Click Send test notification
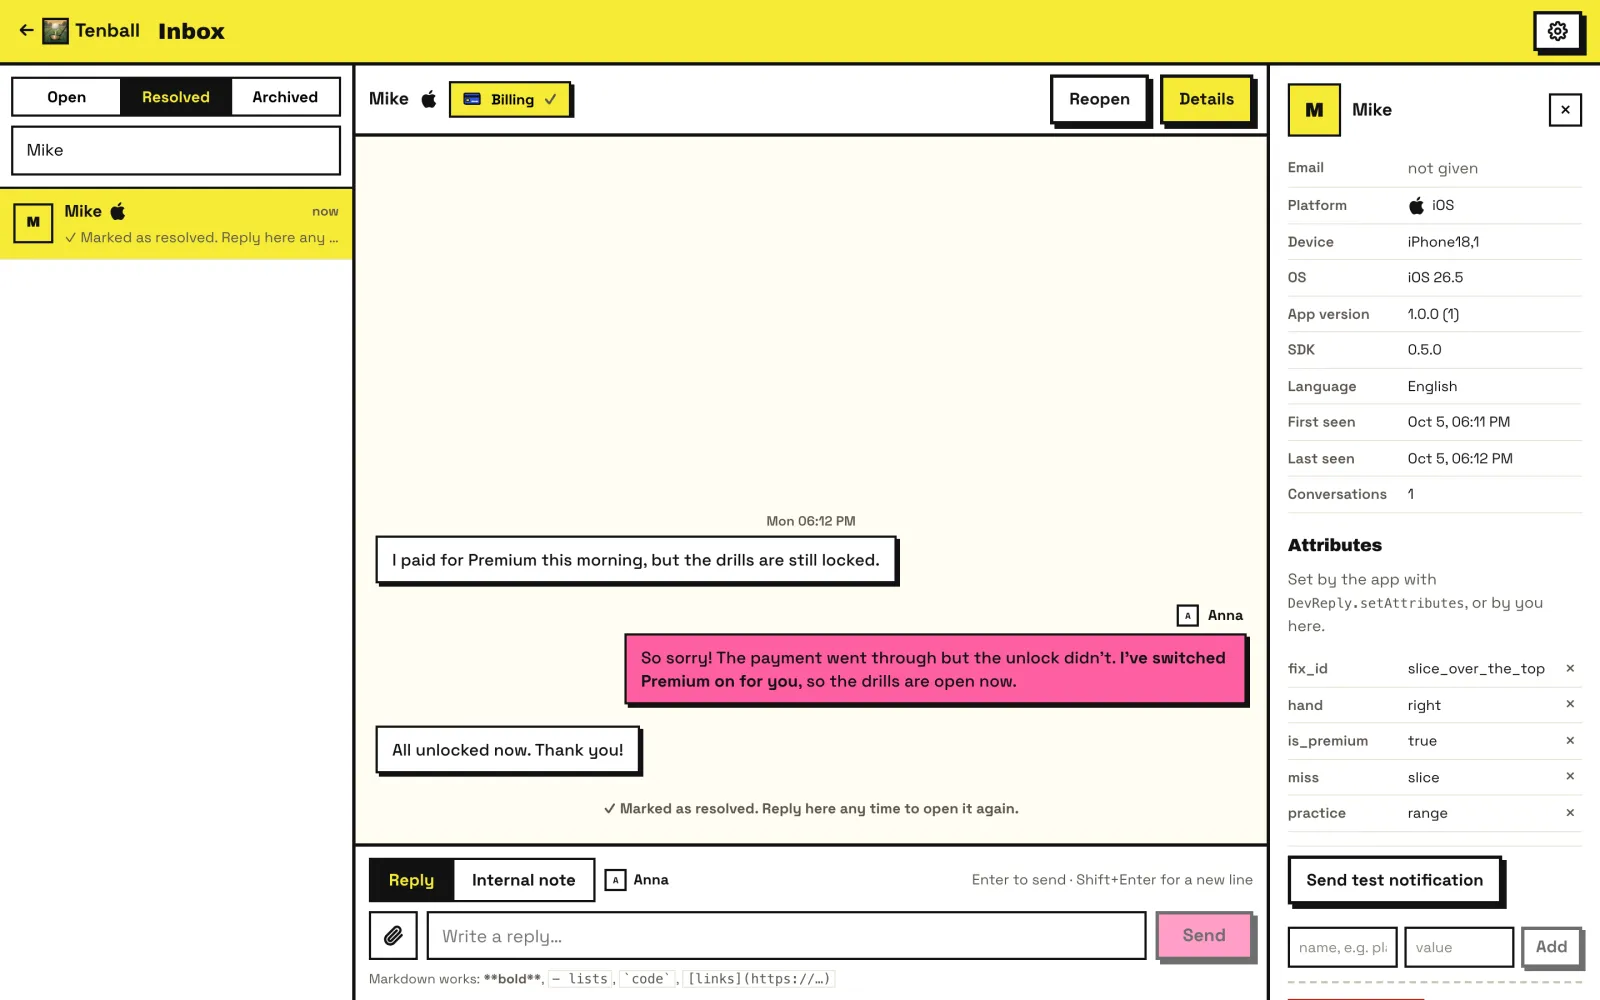This screenshot has height=1000, width=1600. tap(1395, 880)
